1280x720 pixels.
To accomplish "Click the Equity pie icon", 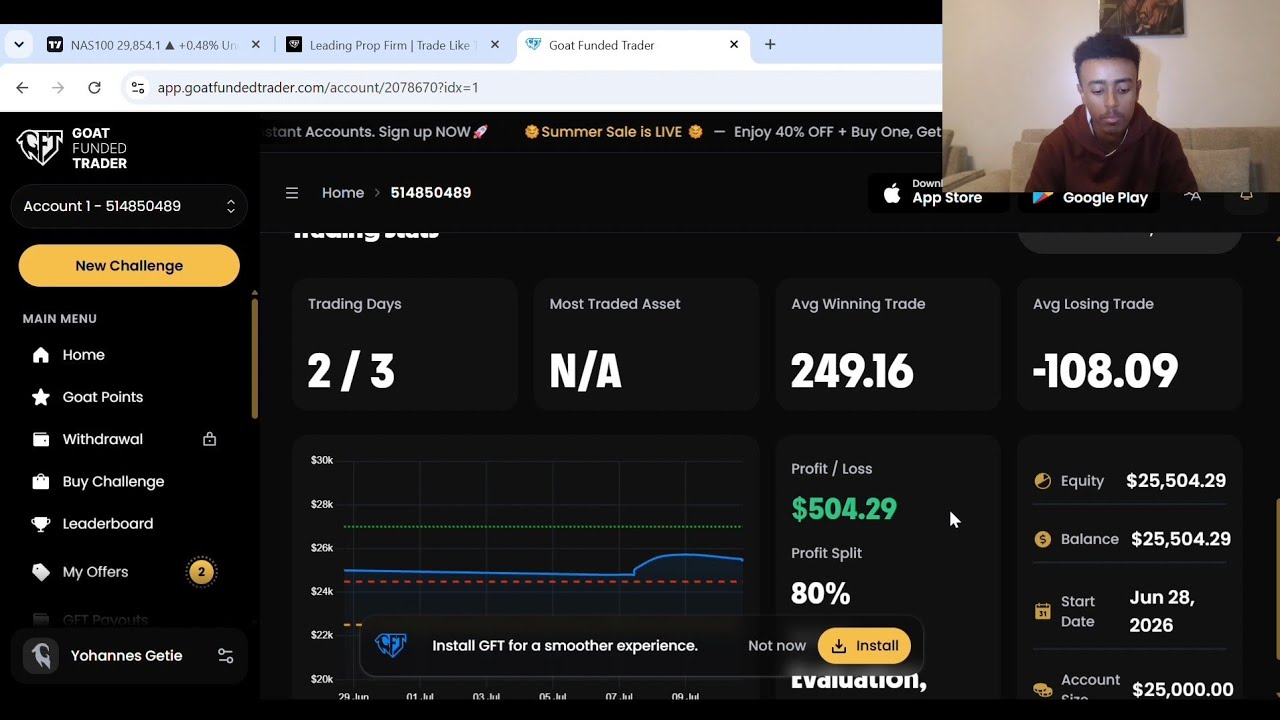I will coord(1043,481).
